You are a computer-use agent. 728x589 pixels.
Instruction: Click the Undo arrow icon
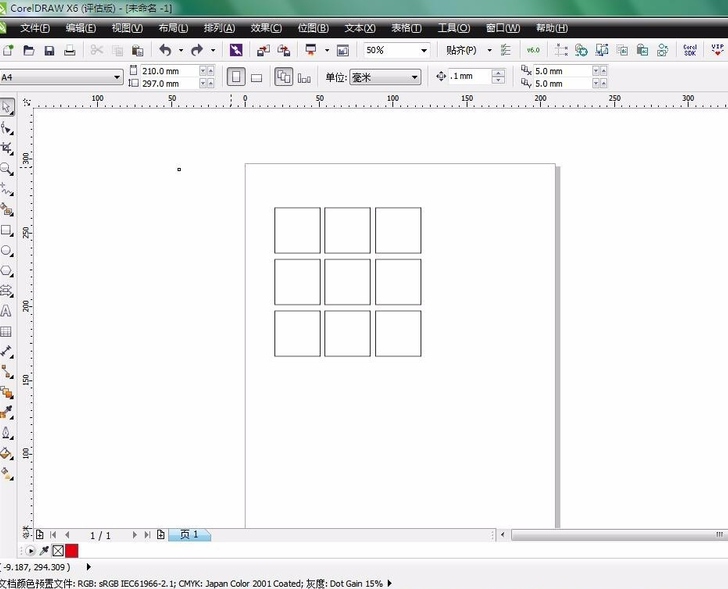coord(165,50)
